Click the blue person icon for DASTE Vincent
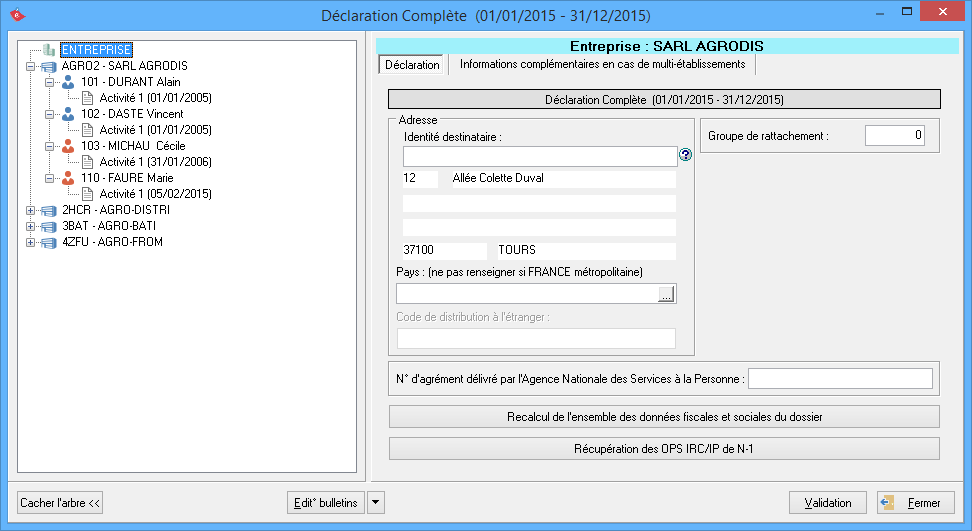 (68, 114)
